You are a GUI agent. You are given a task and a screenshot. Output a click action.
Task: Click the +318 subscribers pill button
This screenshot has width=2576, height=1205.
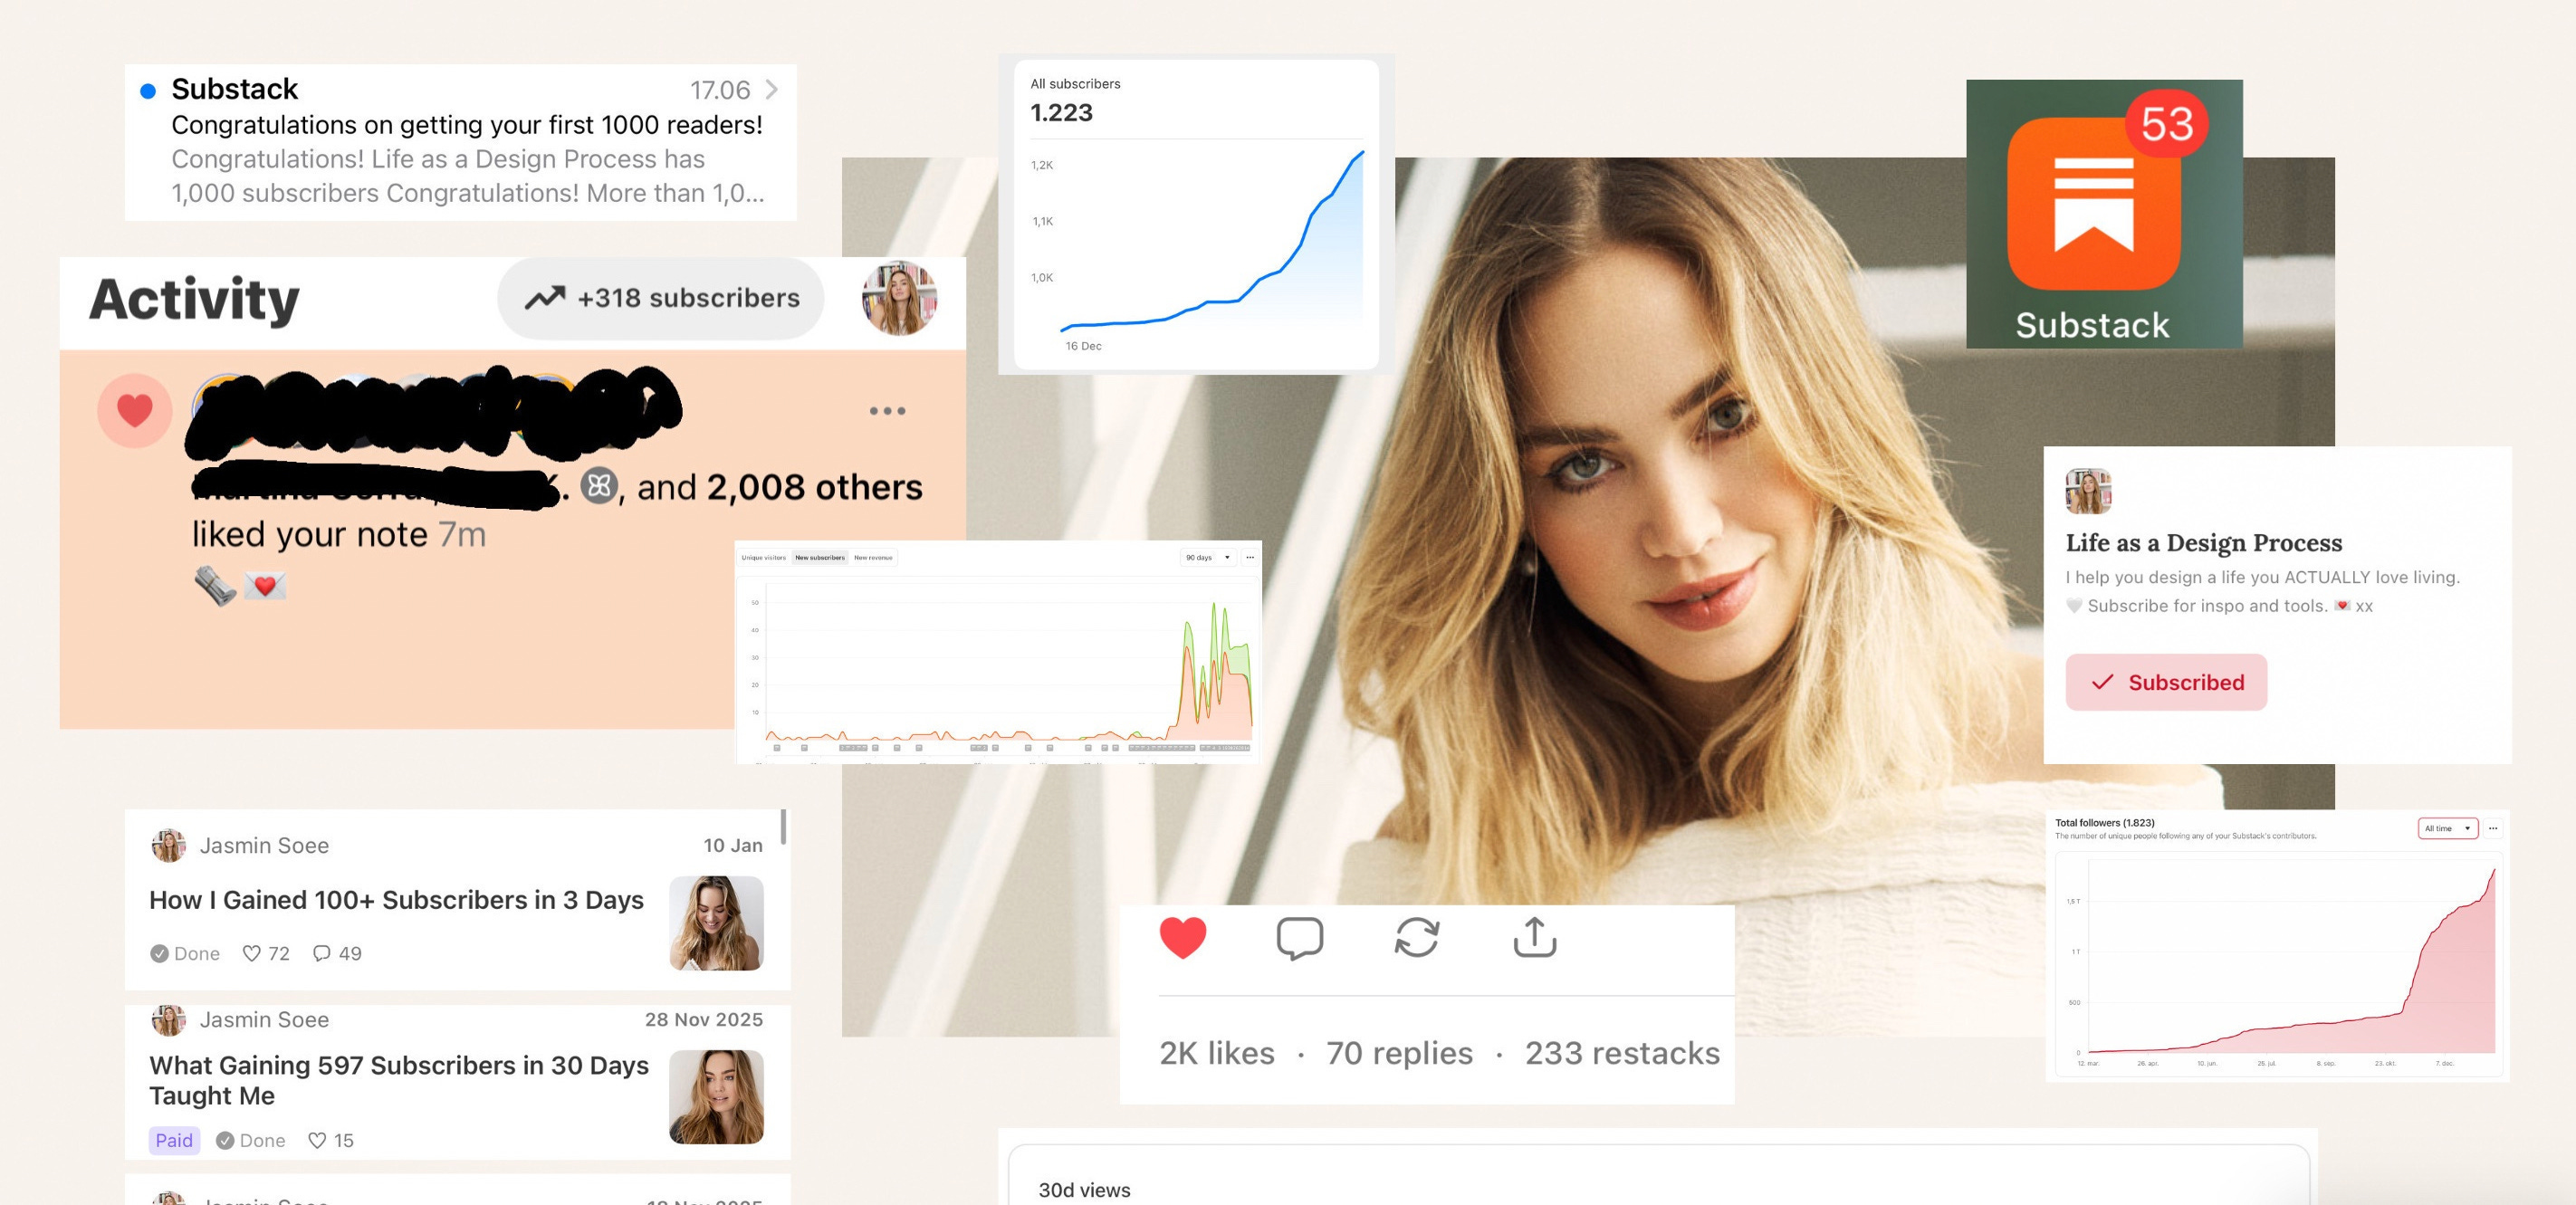pos(661,298)
